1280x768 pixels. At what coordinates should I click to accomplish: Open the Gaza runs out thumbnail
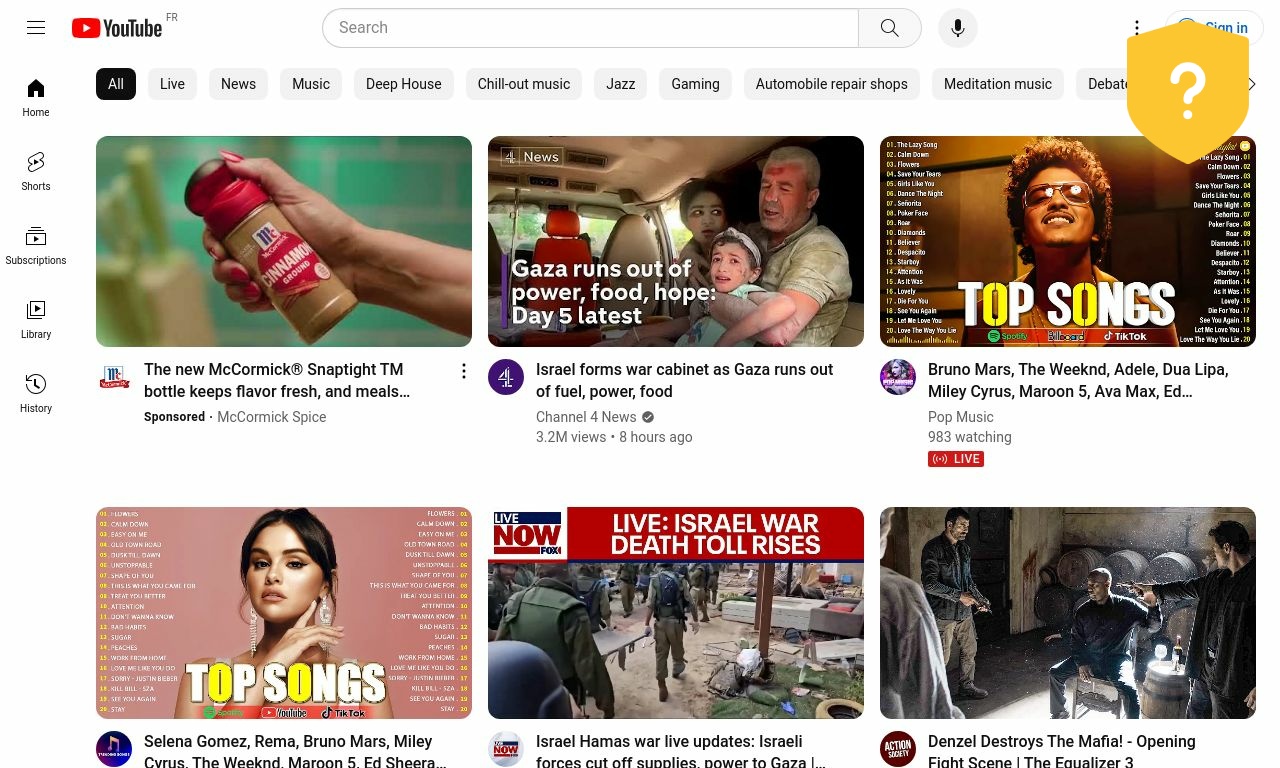point(676,241)
